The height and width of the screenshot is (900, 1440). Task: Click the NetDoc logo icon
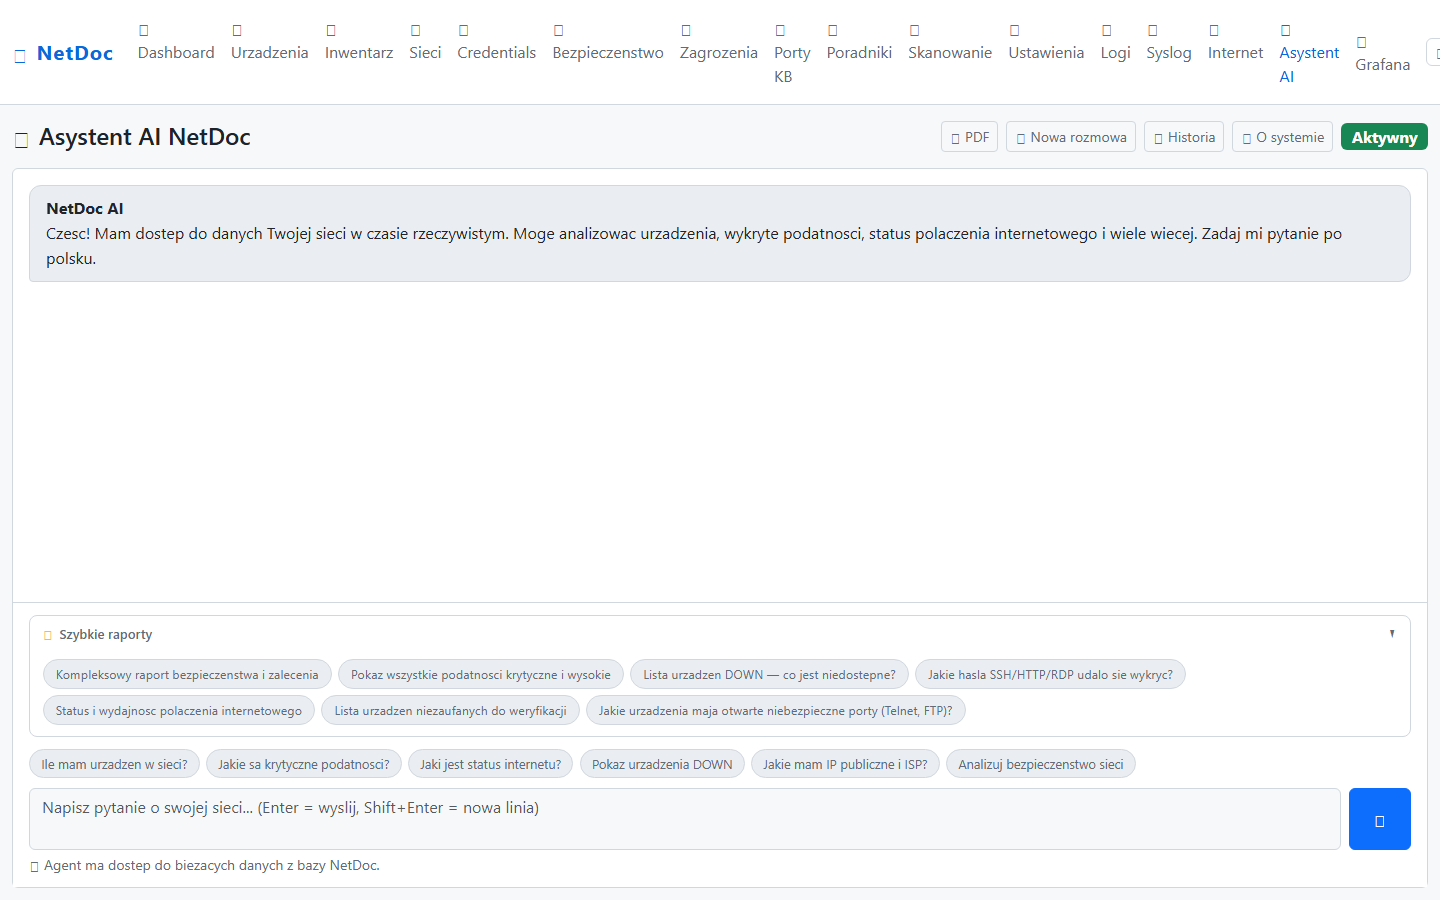[20, 56]
